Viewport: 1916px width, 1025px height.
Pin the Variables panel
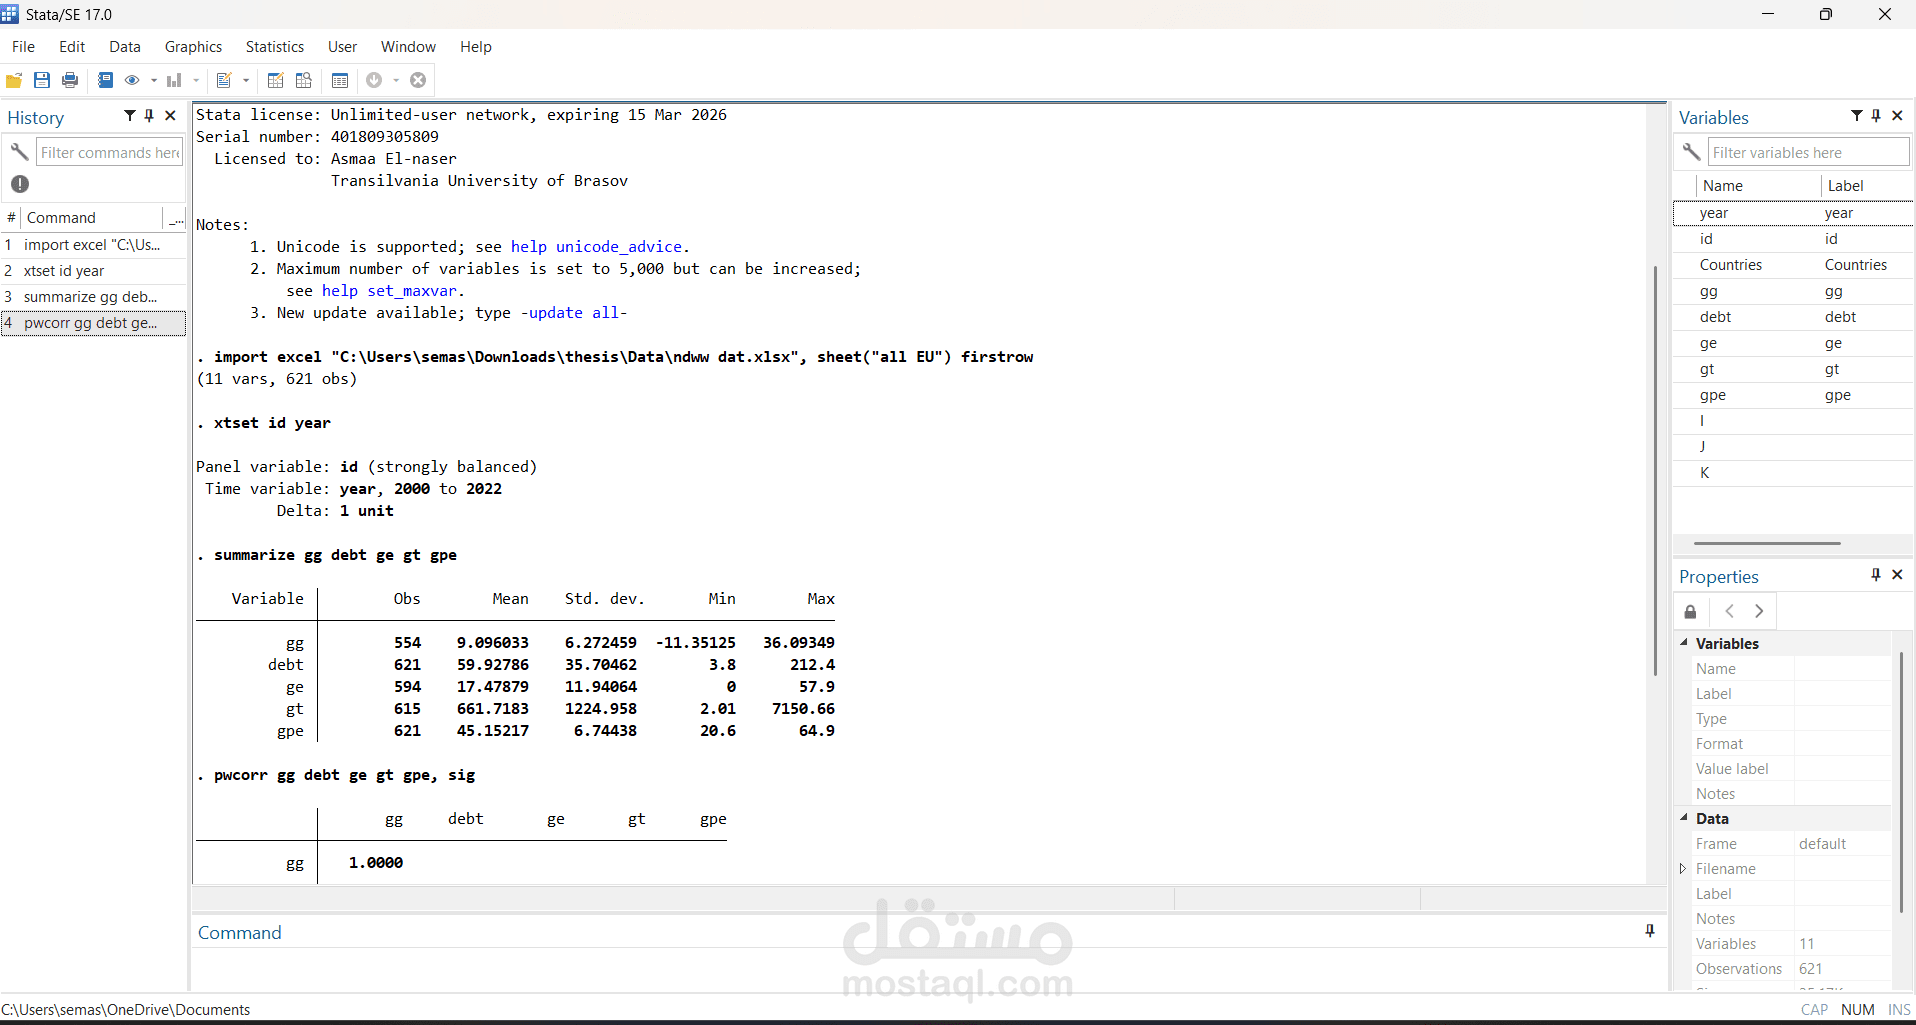point(1876,116)
